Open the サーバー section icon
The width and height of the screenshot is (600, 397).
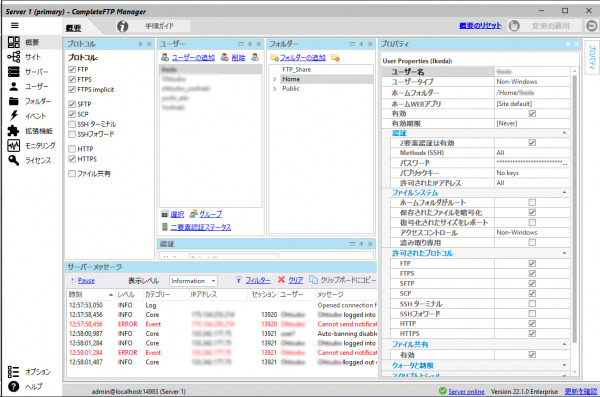tap(13, 72)
